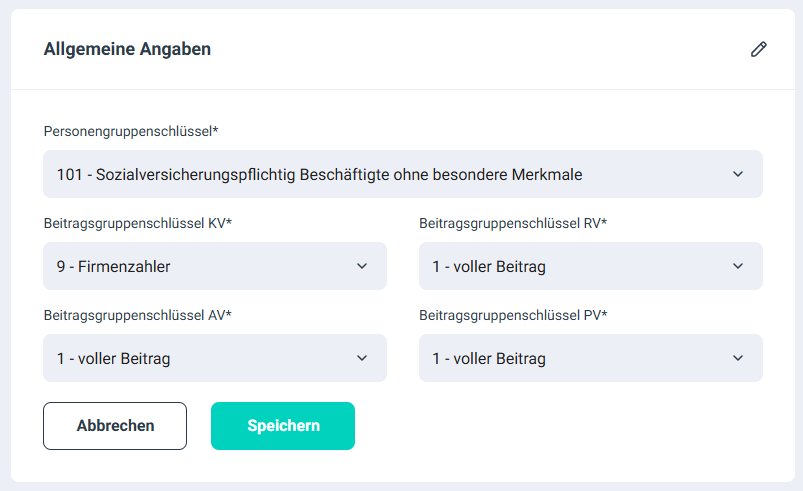Open the Personengruppenschlüssel dropdown
This screenshot has height=491, width=803.
pyautogui.click(x=402, y=174)
